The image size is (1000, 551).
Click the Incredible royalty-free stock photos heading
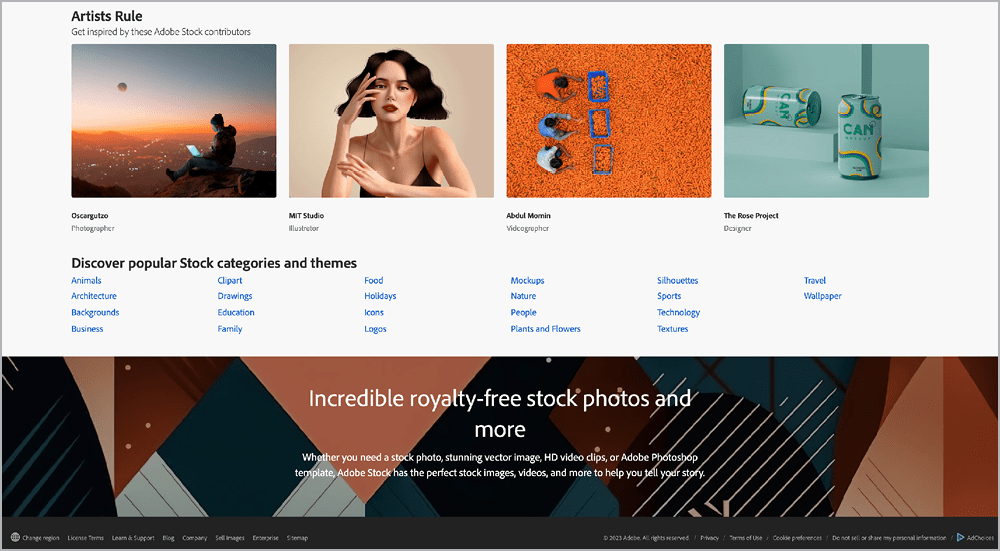[500, 413]
